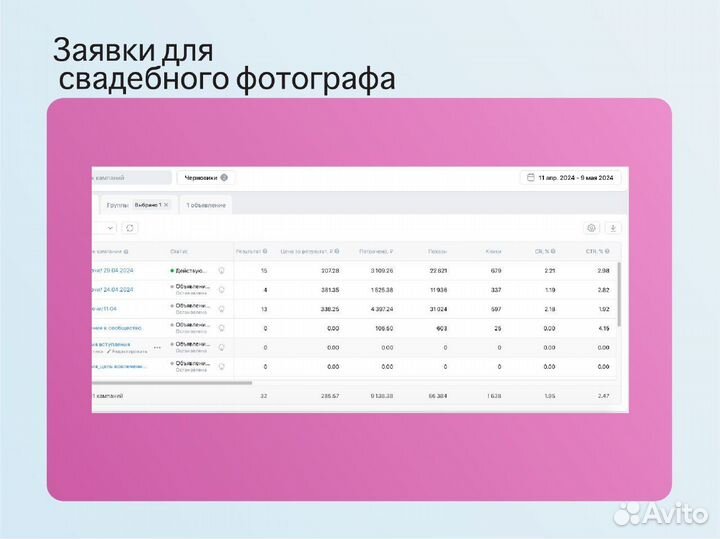The height and width of the screenshot is (539, 720).
Task: Click info icon beside Результат header
Action: 265,251
